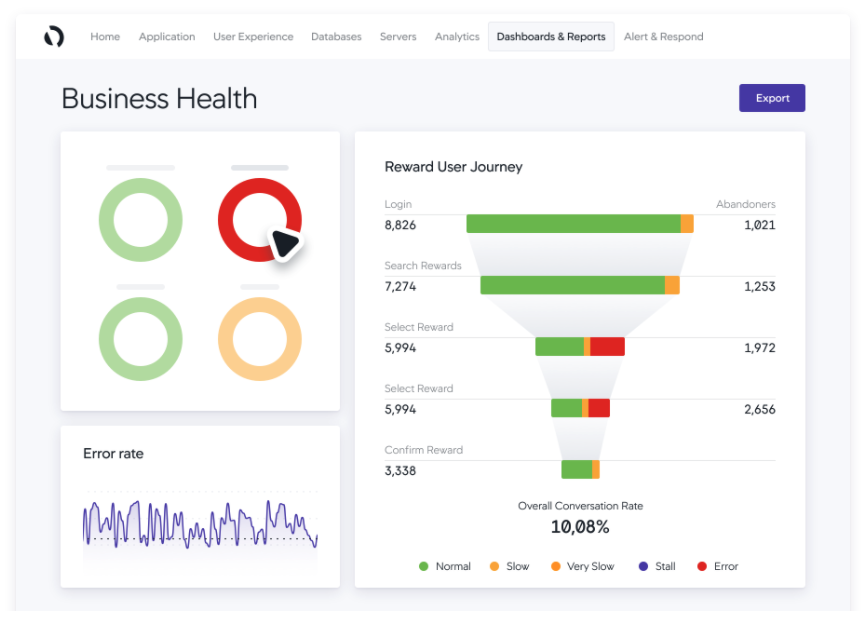This screenshot has width=865, height=625.
Task: Click the Slow legend dot
Action: [x=494, y=566]
